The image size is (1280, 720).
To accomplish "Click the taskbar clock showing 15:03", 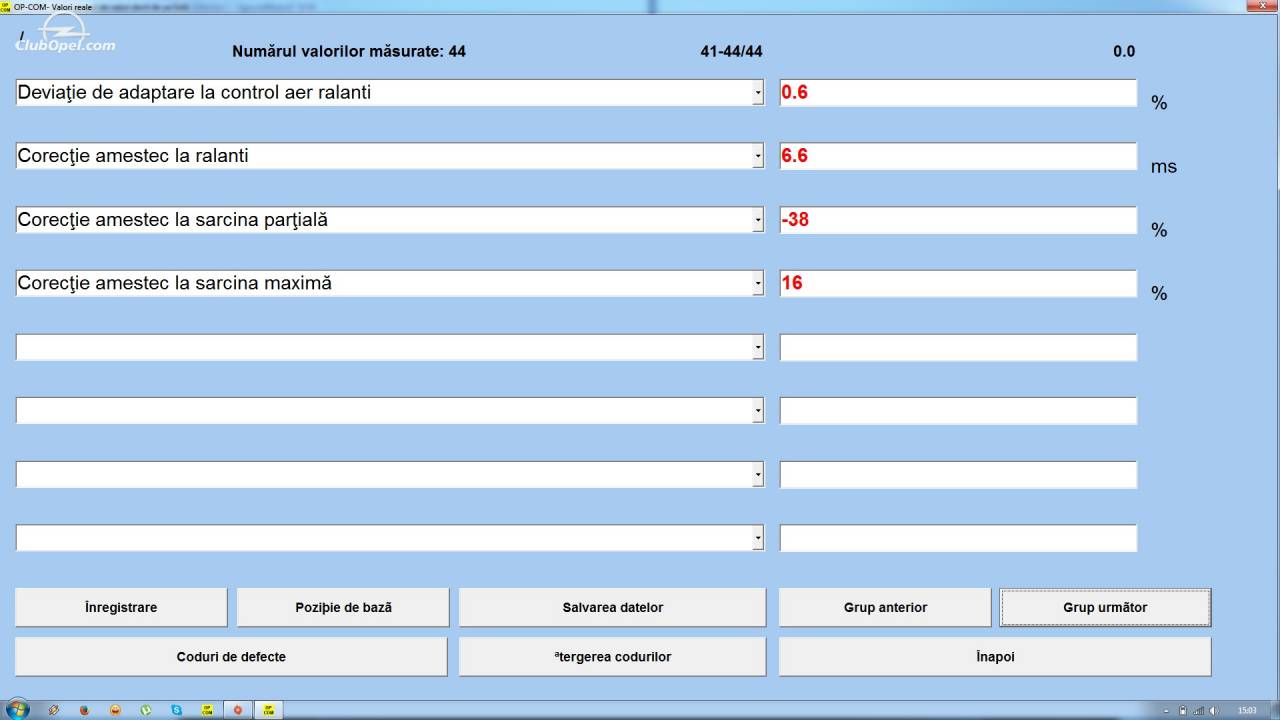I will click(x=1246, y=710).
